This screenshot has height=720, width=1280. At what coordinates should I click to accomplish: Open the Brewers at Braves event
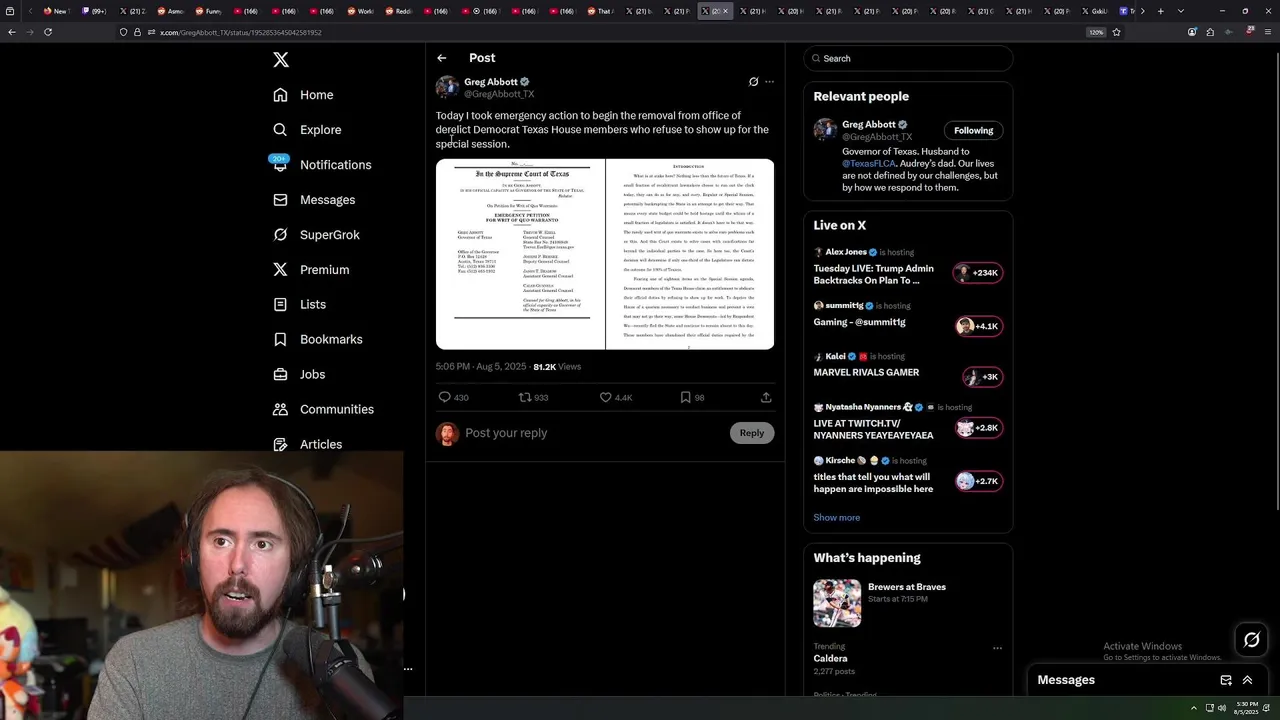[x=908, y=603]
